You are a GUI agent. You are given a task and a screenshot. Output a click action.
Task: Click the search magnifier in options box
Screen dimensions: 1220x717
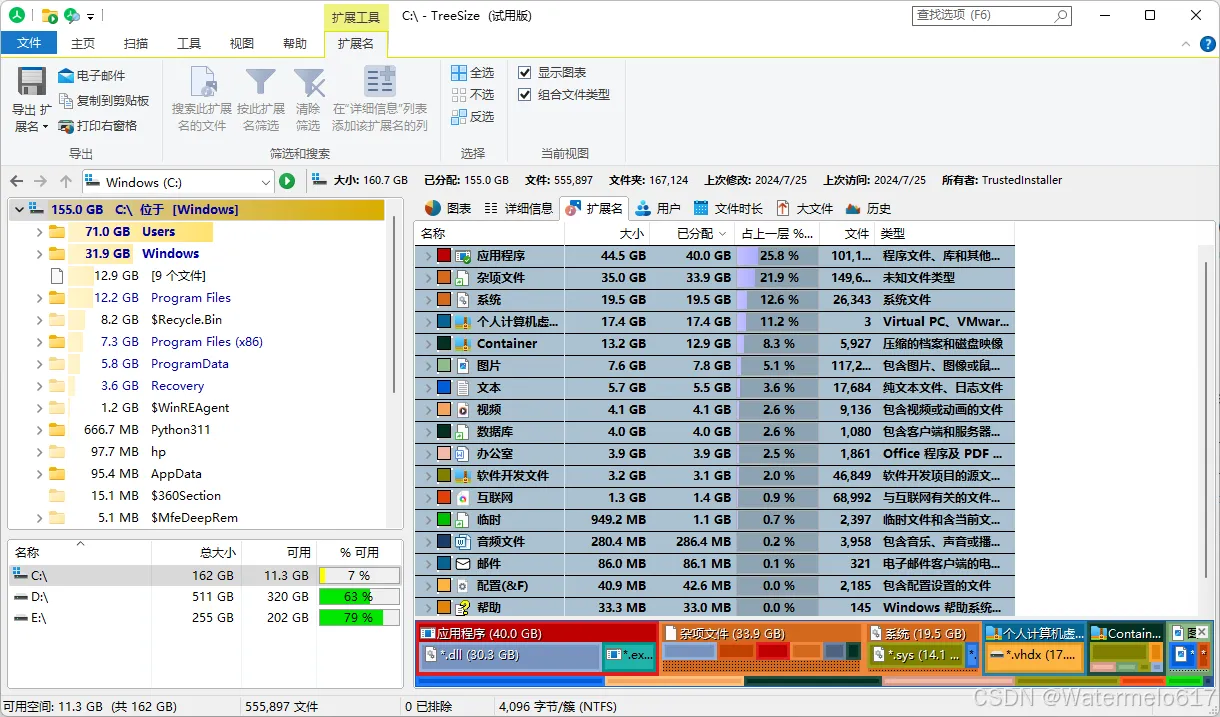(1061, 16)
